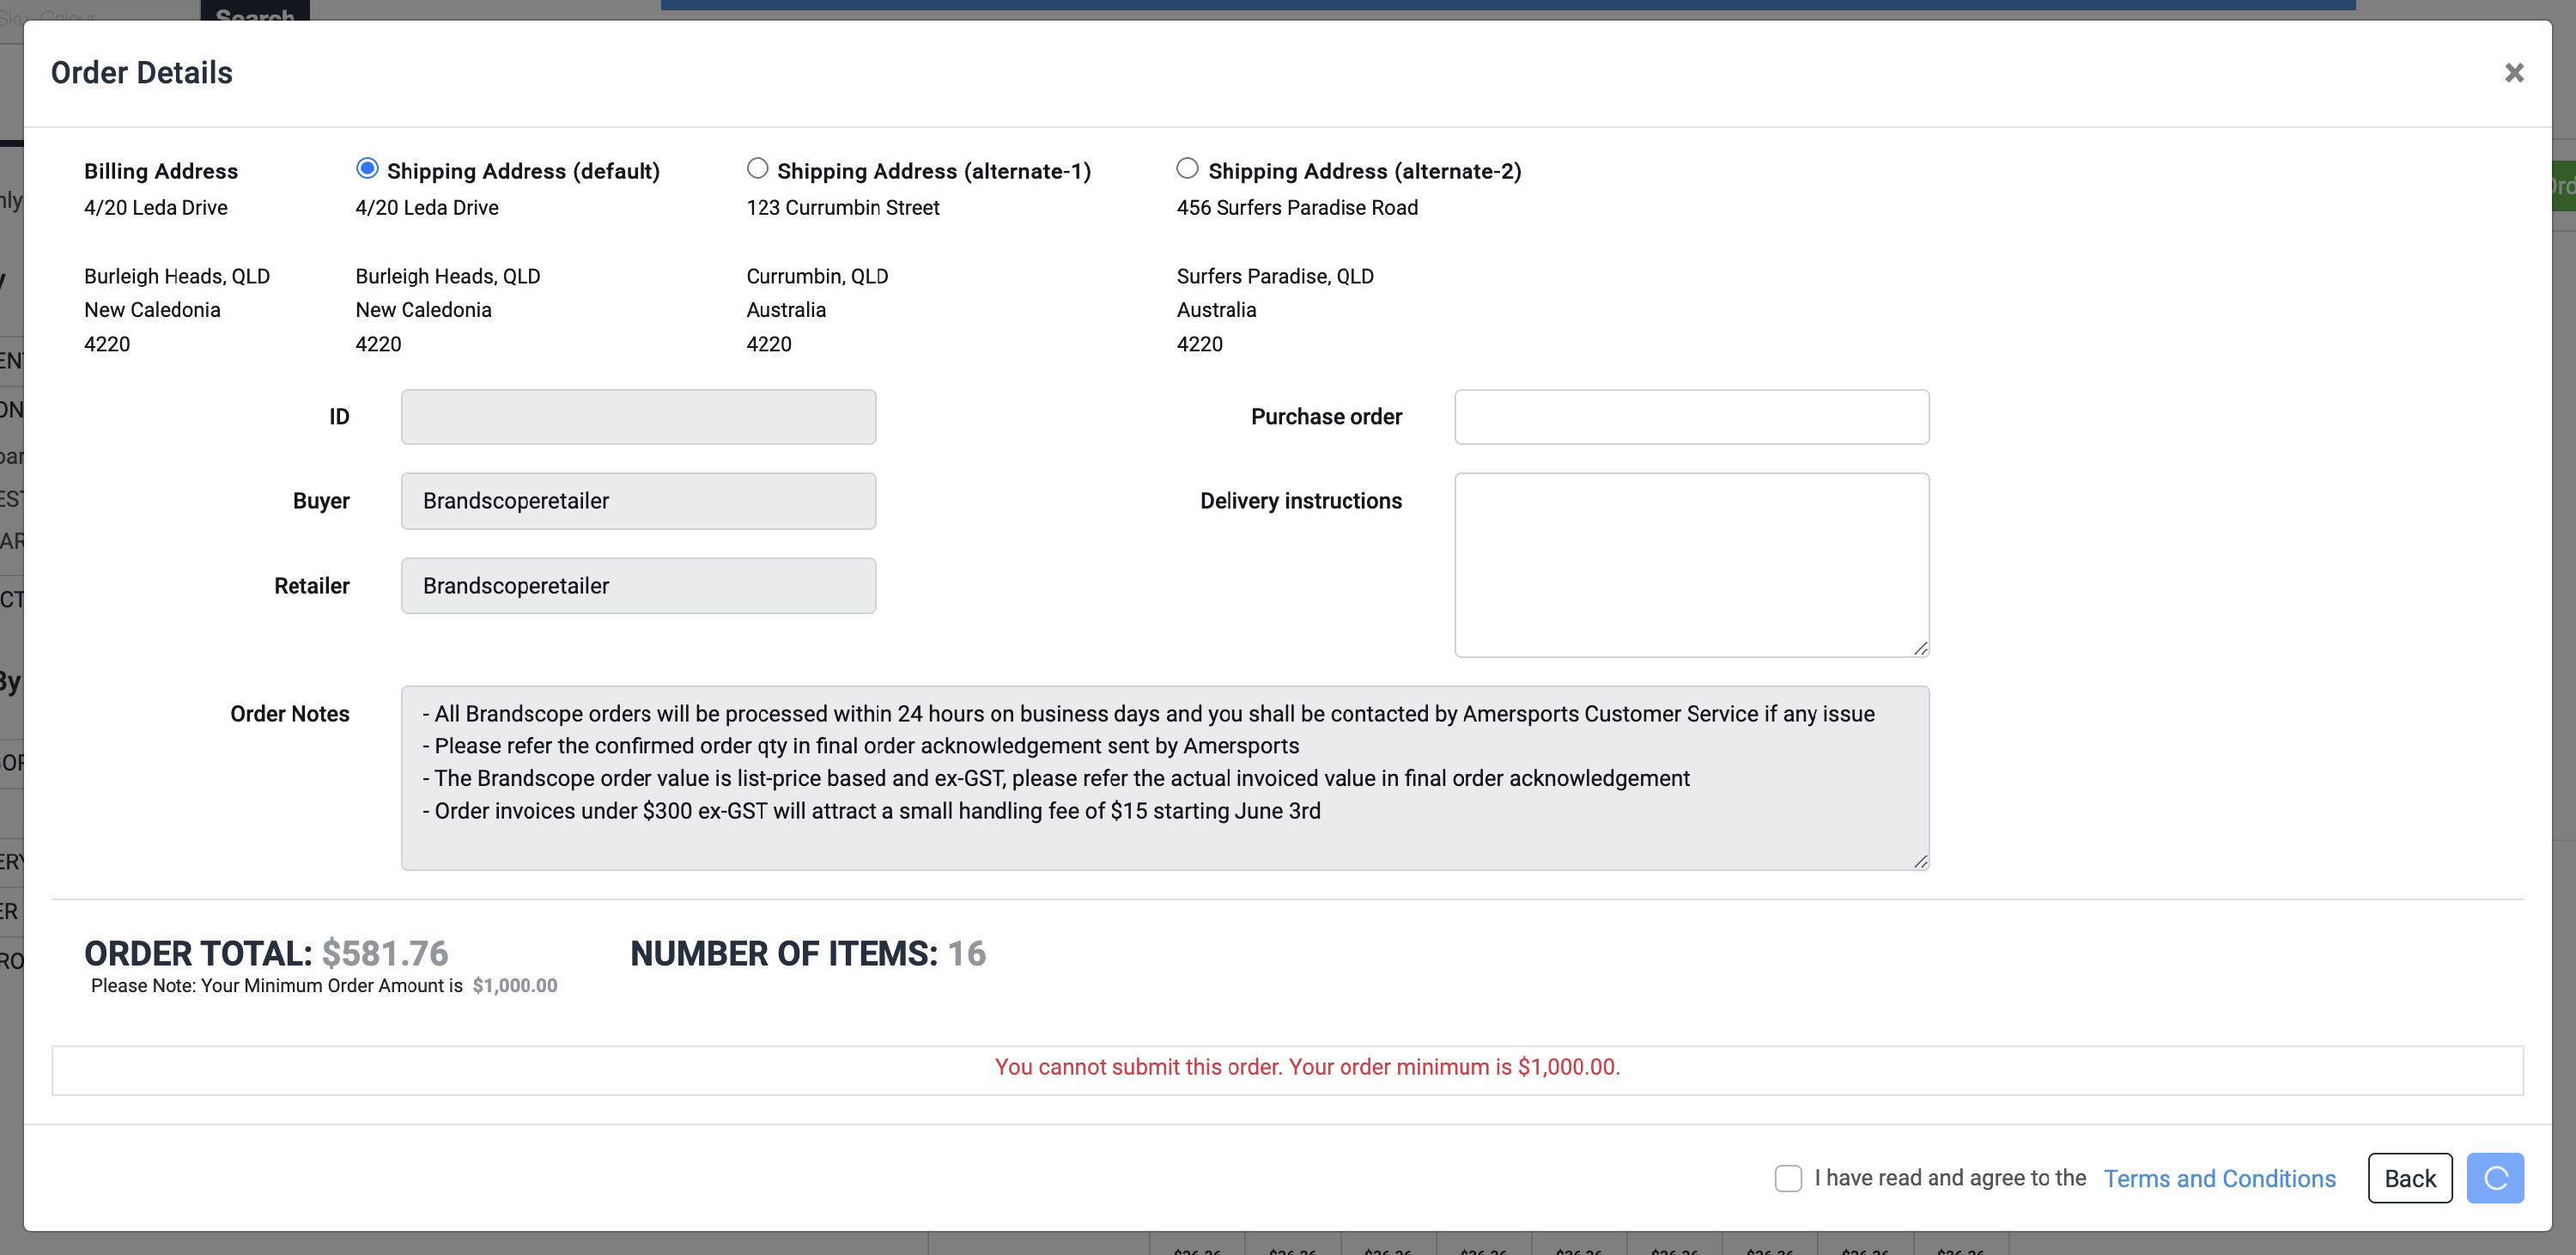Focus the Purchase order input field
The width and height of the screenshot is (2576, 1255).
click(1692, 417)
